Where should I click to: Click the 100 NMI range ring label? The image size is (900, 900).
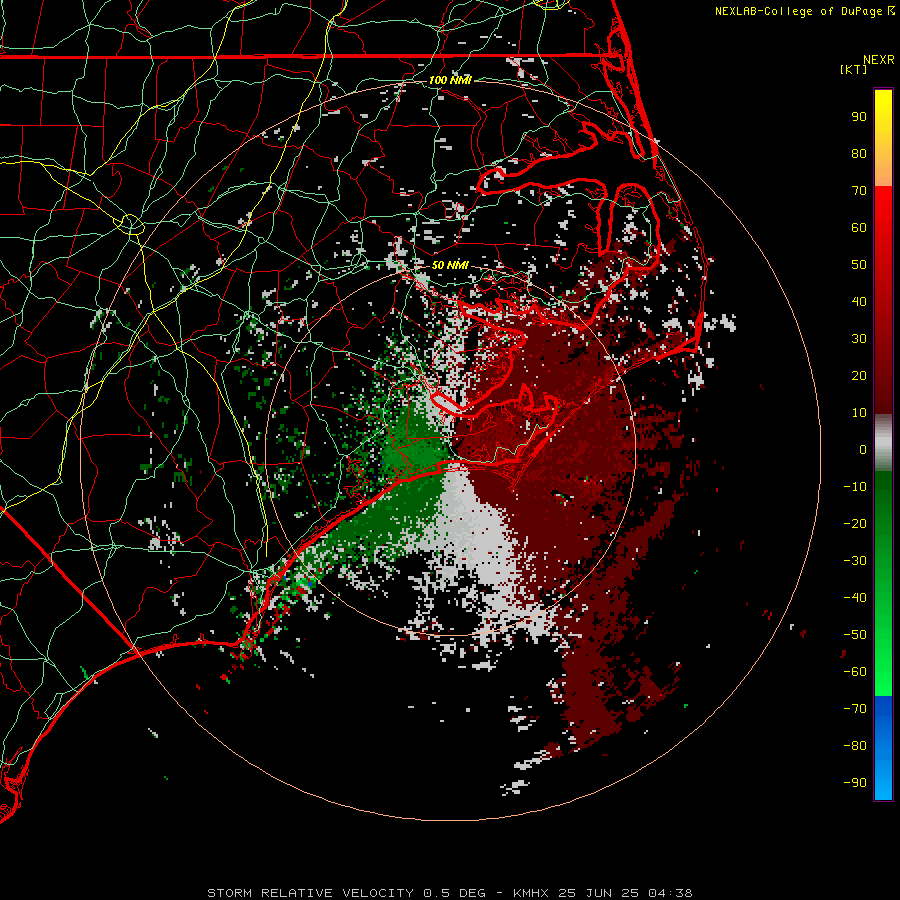pos(450,80)
